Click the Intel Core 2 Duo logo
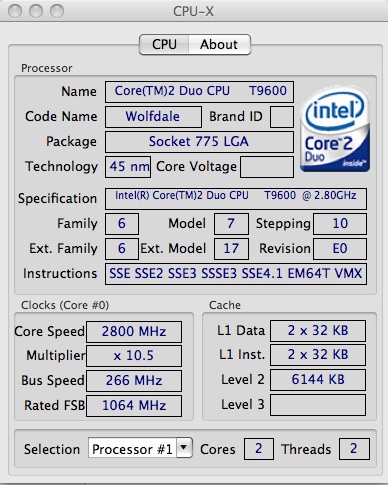The height and width of the screenshot is (485, 388). pos(335,129)
